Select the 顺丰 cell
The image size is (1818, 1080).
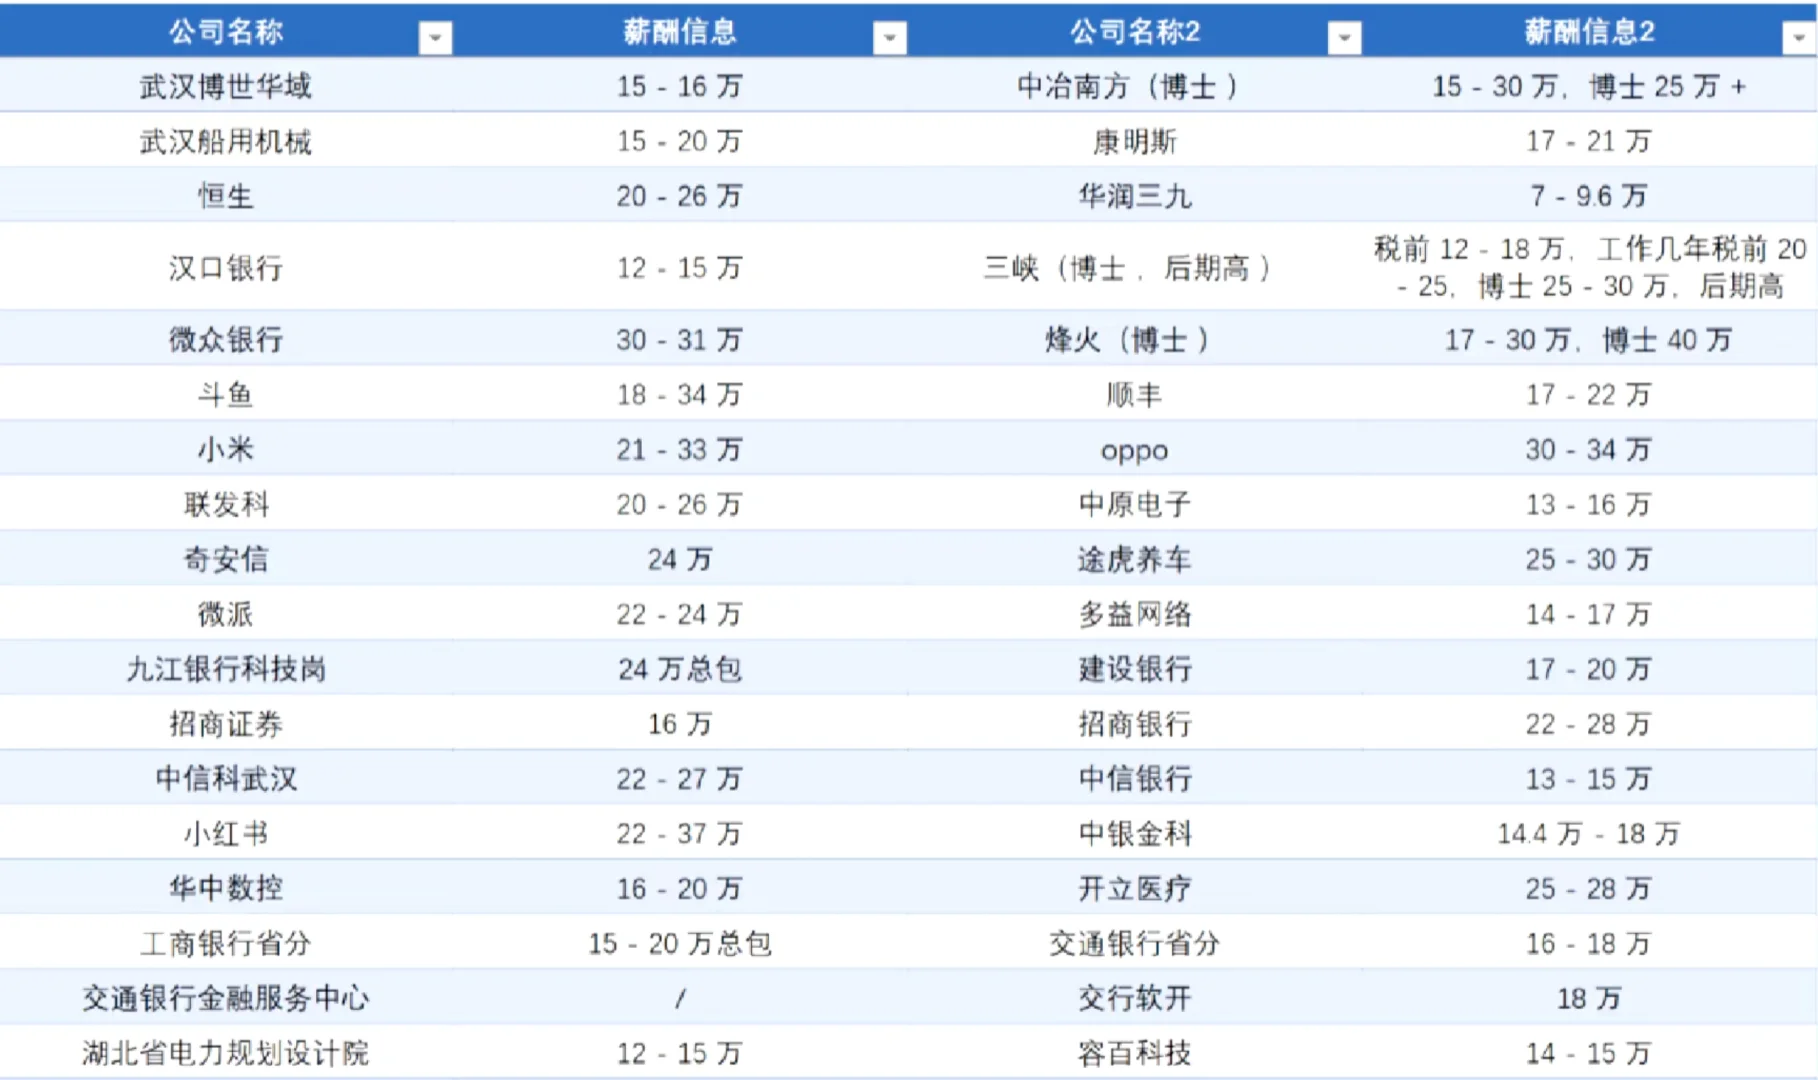(x=1135, y=394)
